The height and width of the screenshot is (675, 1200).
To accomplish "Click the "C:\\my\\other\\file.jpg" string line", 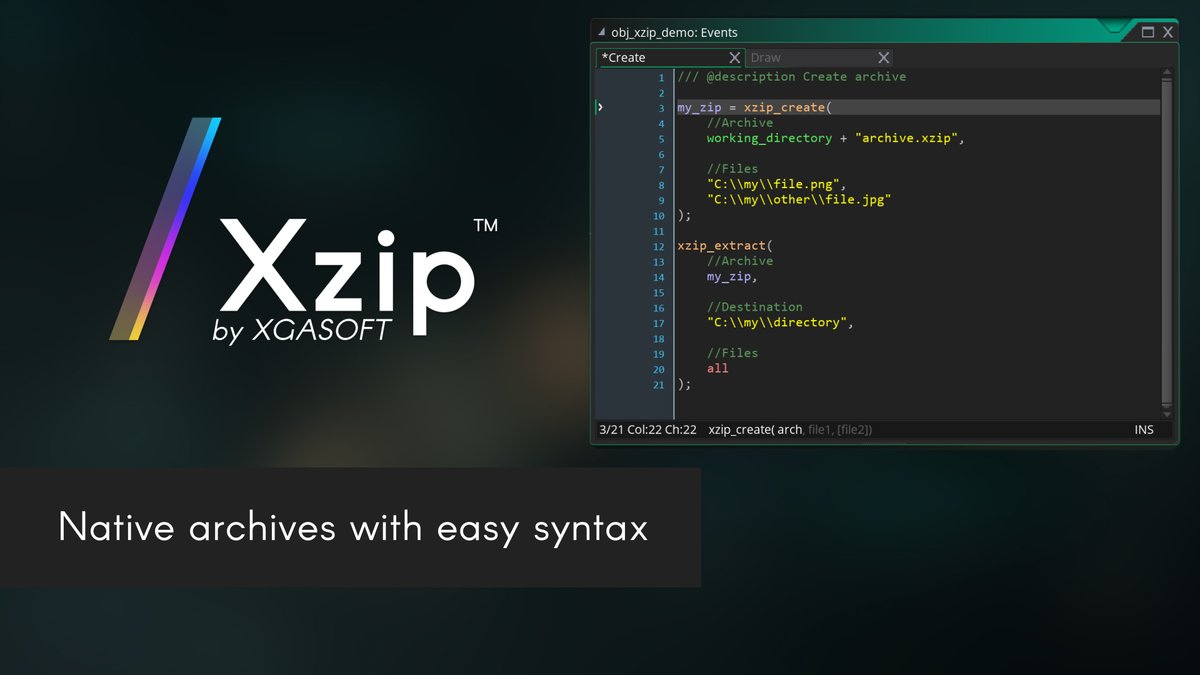I will click(x=799, y=200).
